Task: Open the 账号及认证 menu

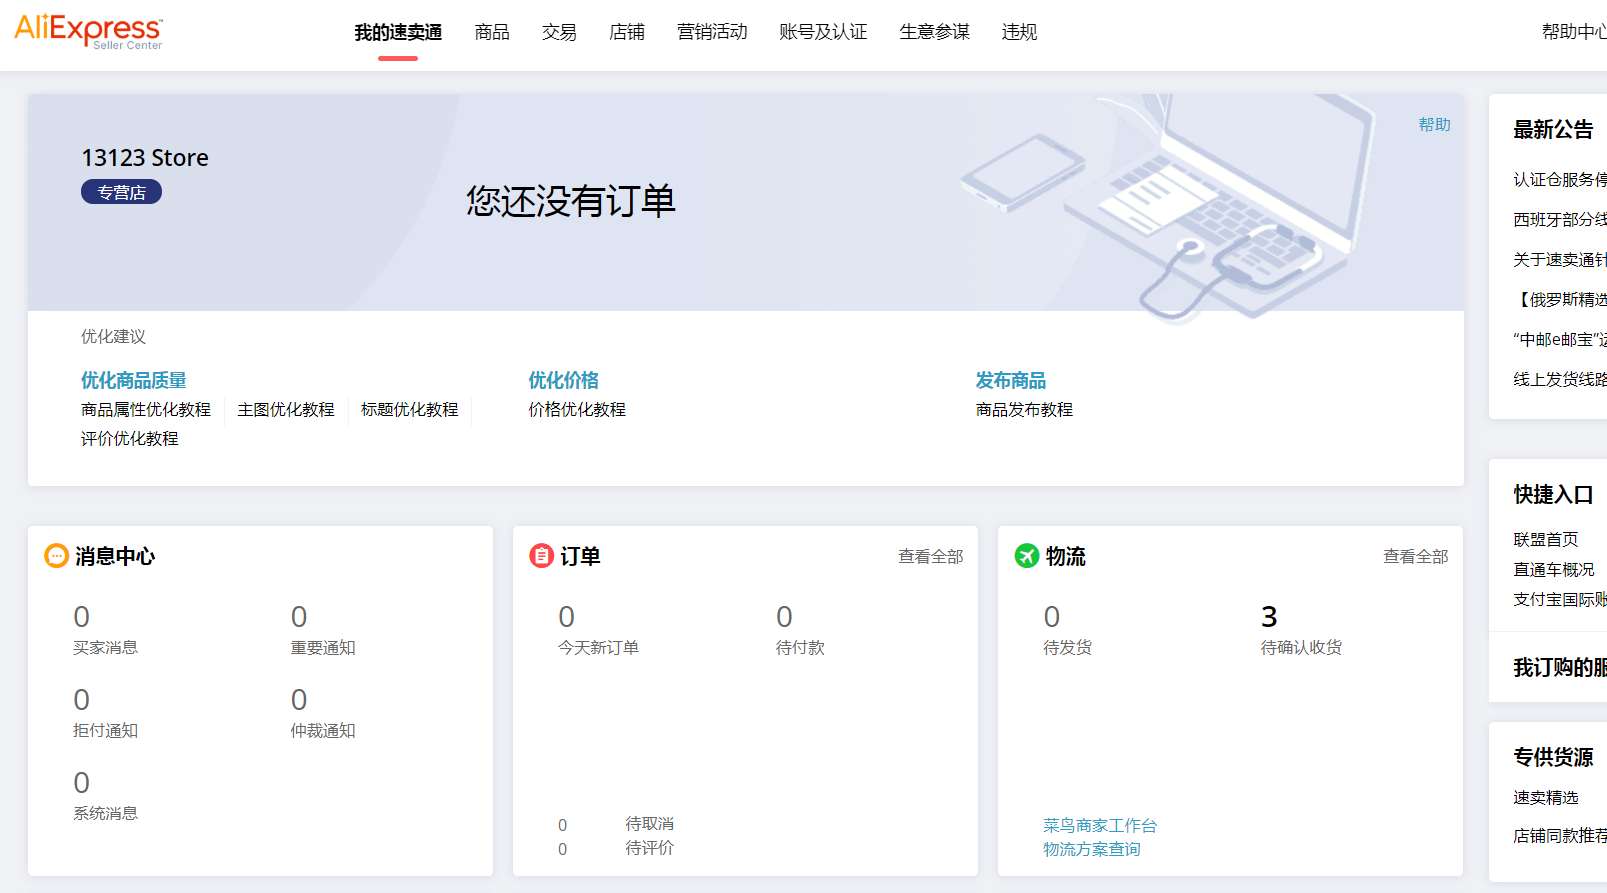Action: pyautogui.click(x=823, y=32)
